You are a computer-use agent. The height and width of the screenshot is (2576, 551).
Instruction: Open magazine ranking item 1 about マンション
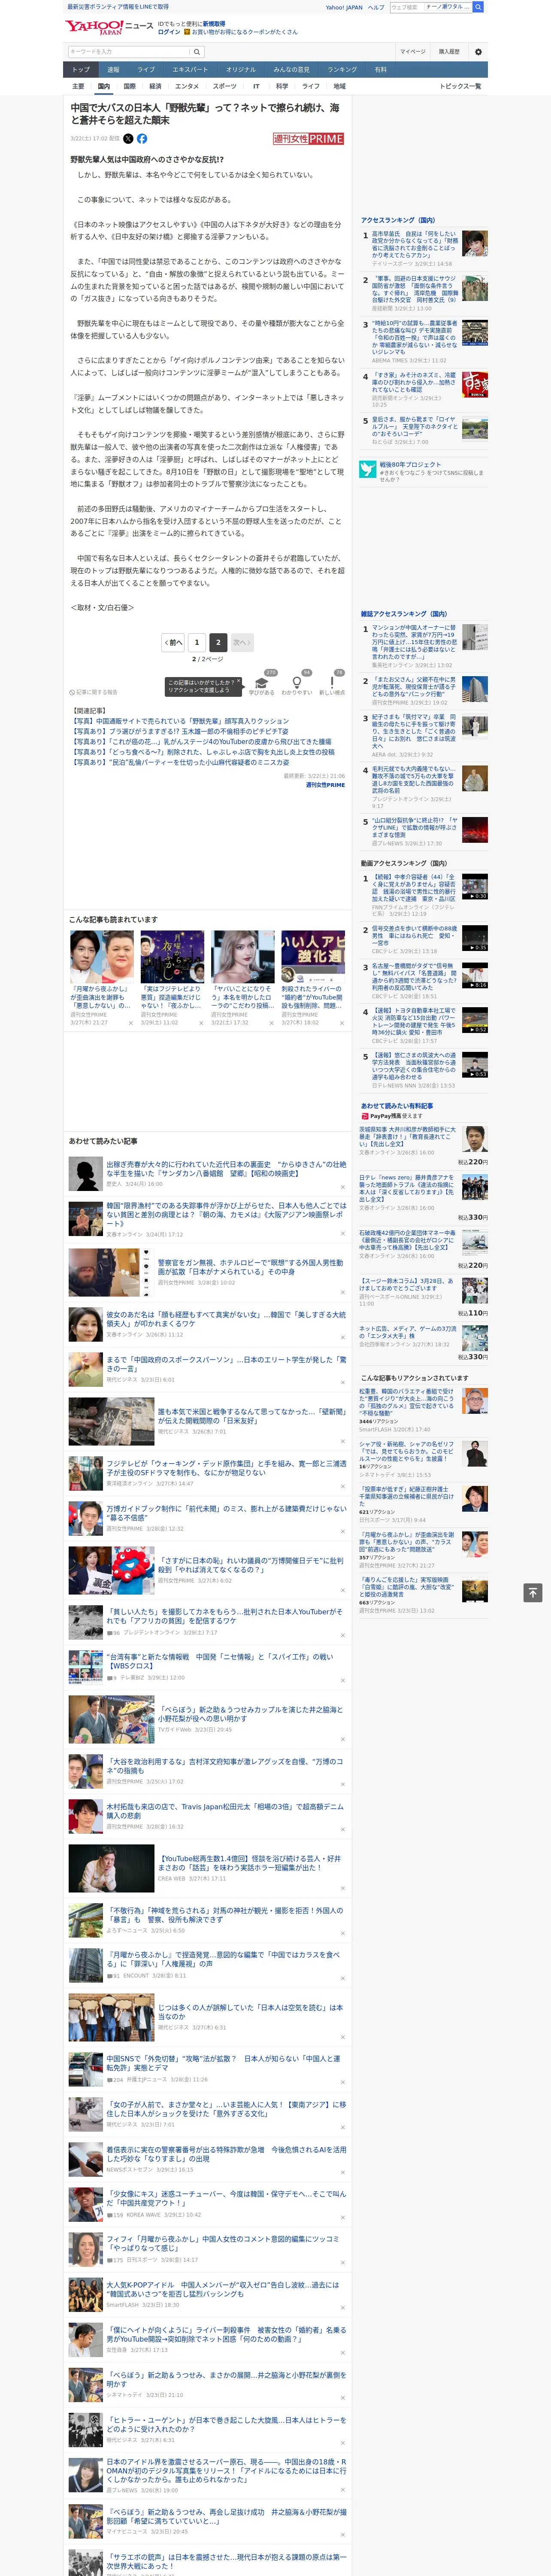point(414,642)
